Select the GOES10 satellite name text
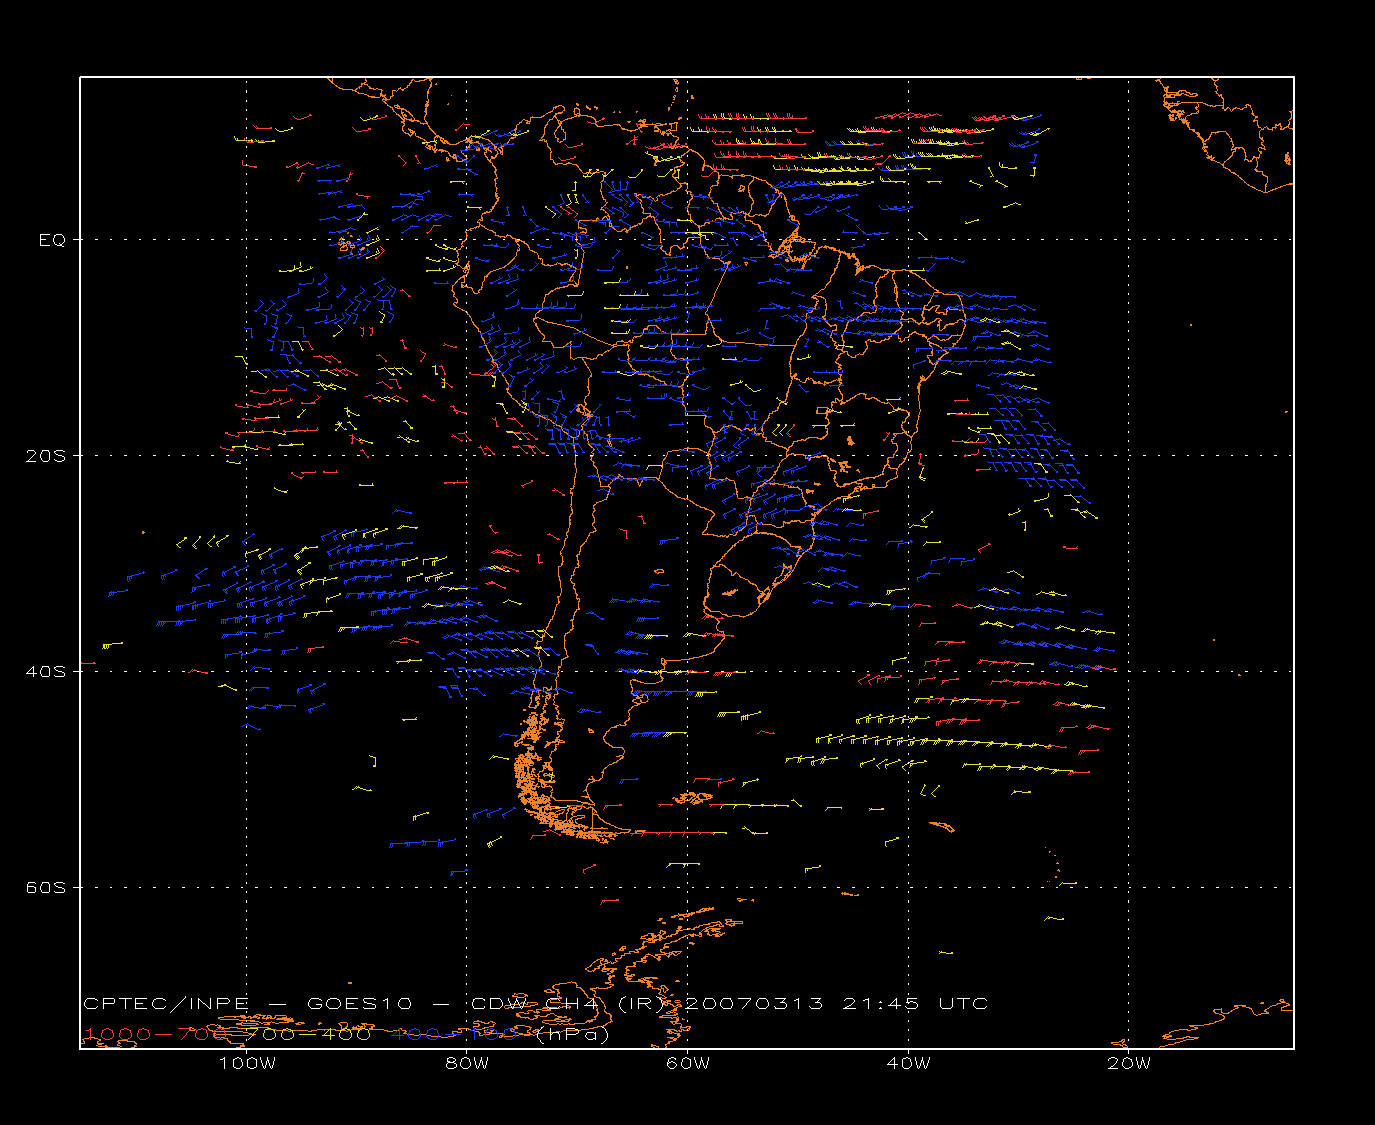1375x1125 pixels. point(360,1003)
